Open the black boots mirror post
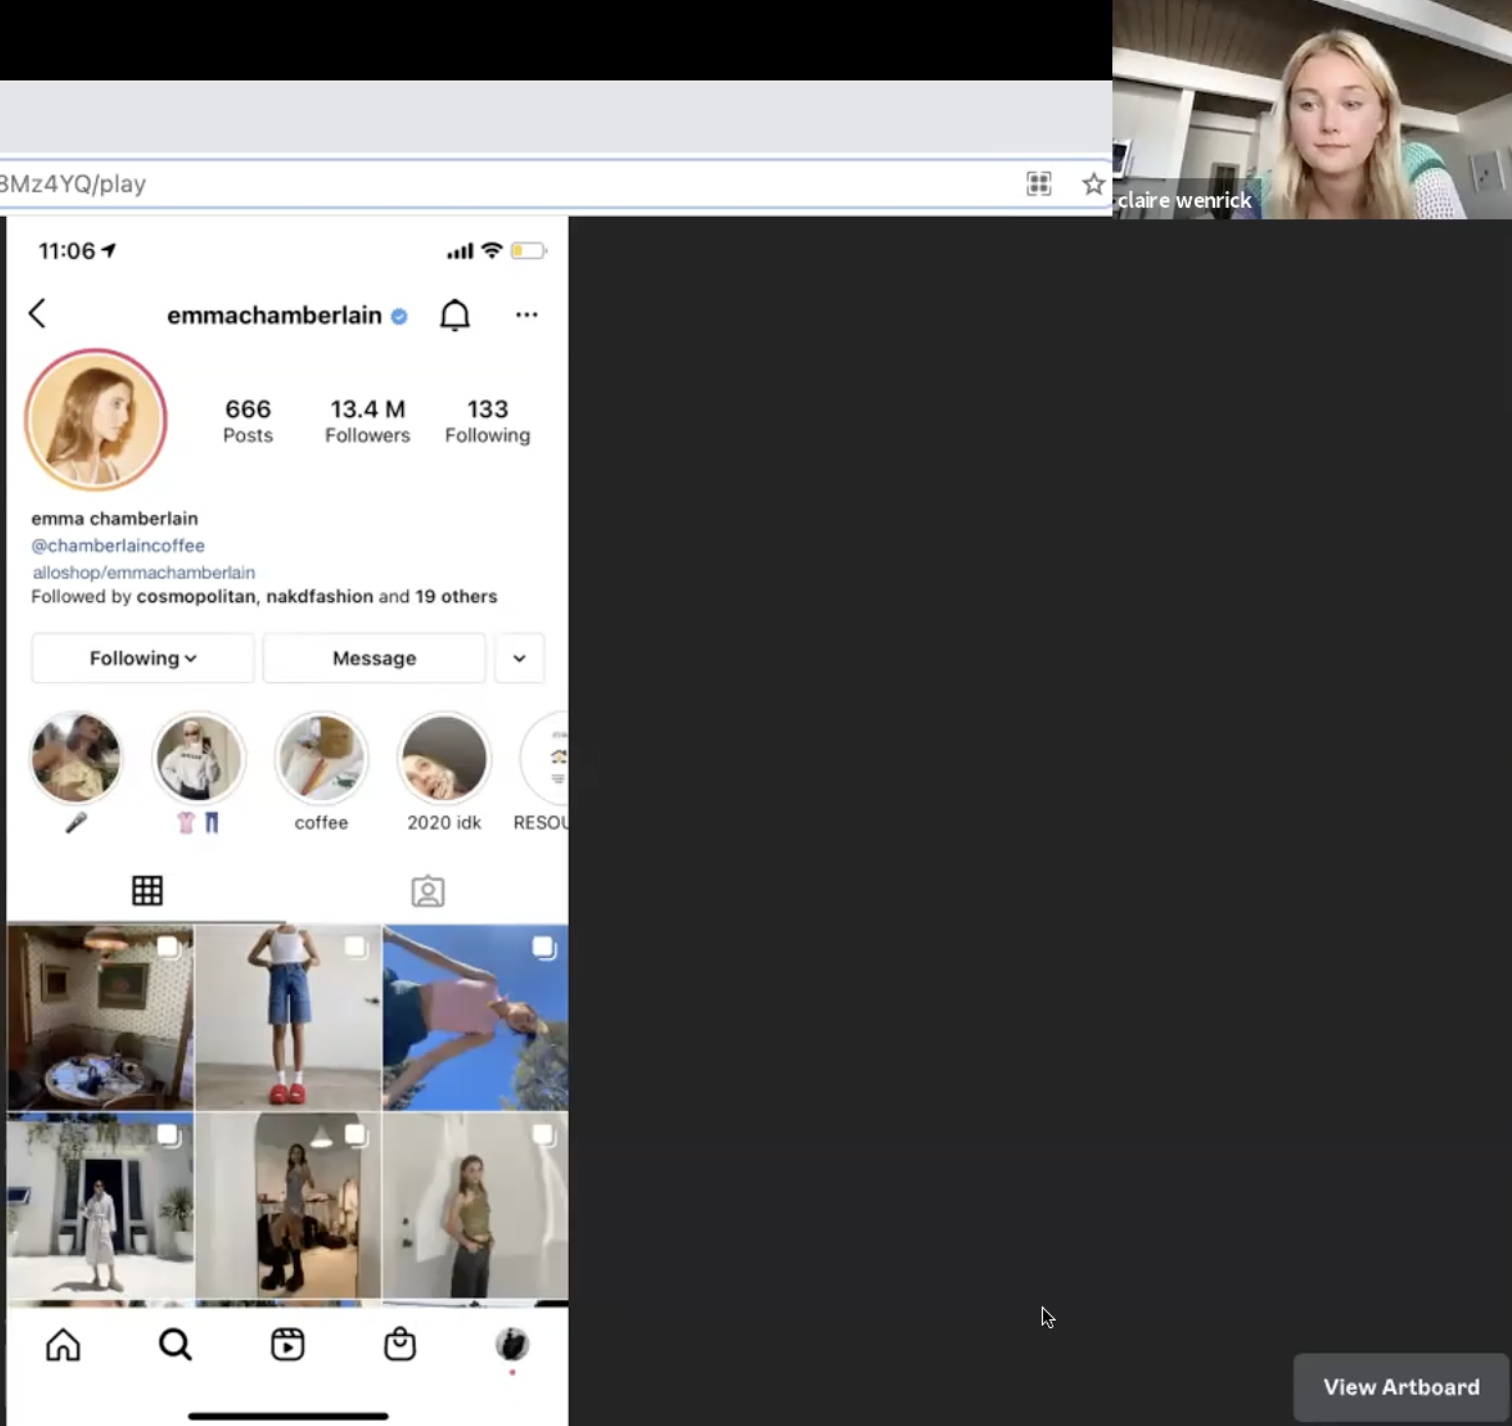Viewport: 1512px width, 1426px height. click(x=288, y=1205)
